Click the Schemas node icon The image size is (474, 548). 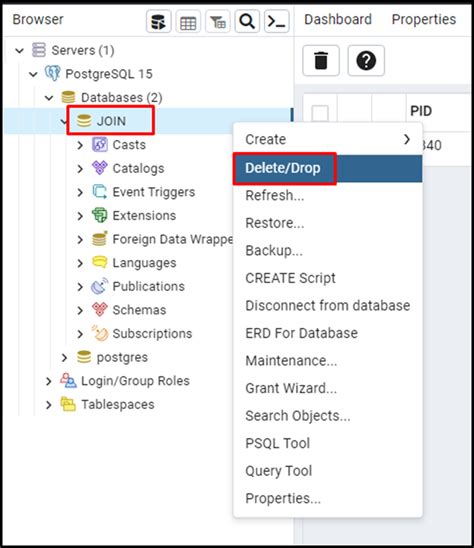[x=100, y=310]
